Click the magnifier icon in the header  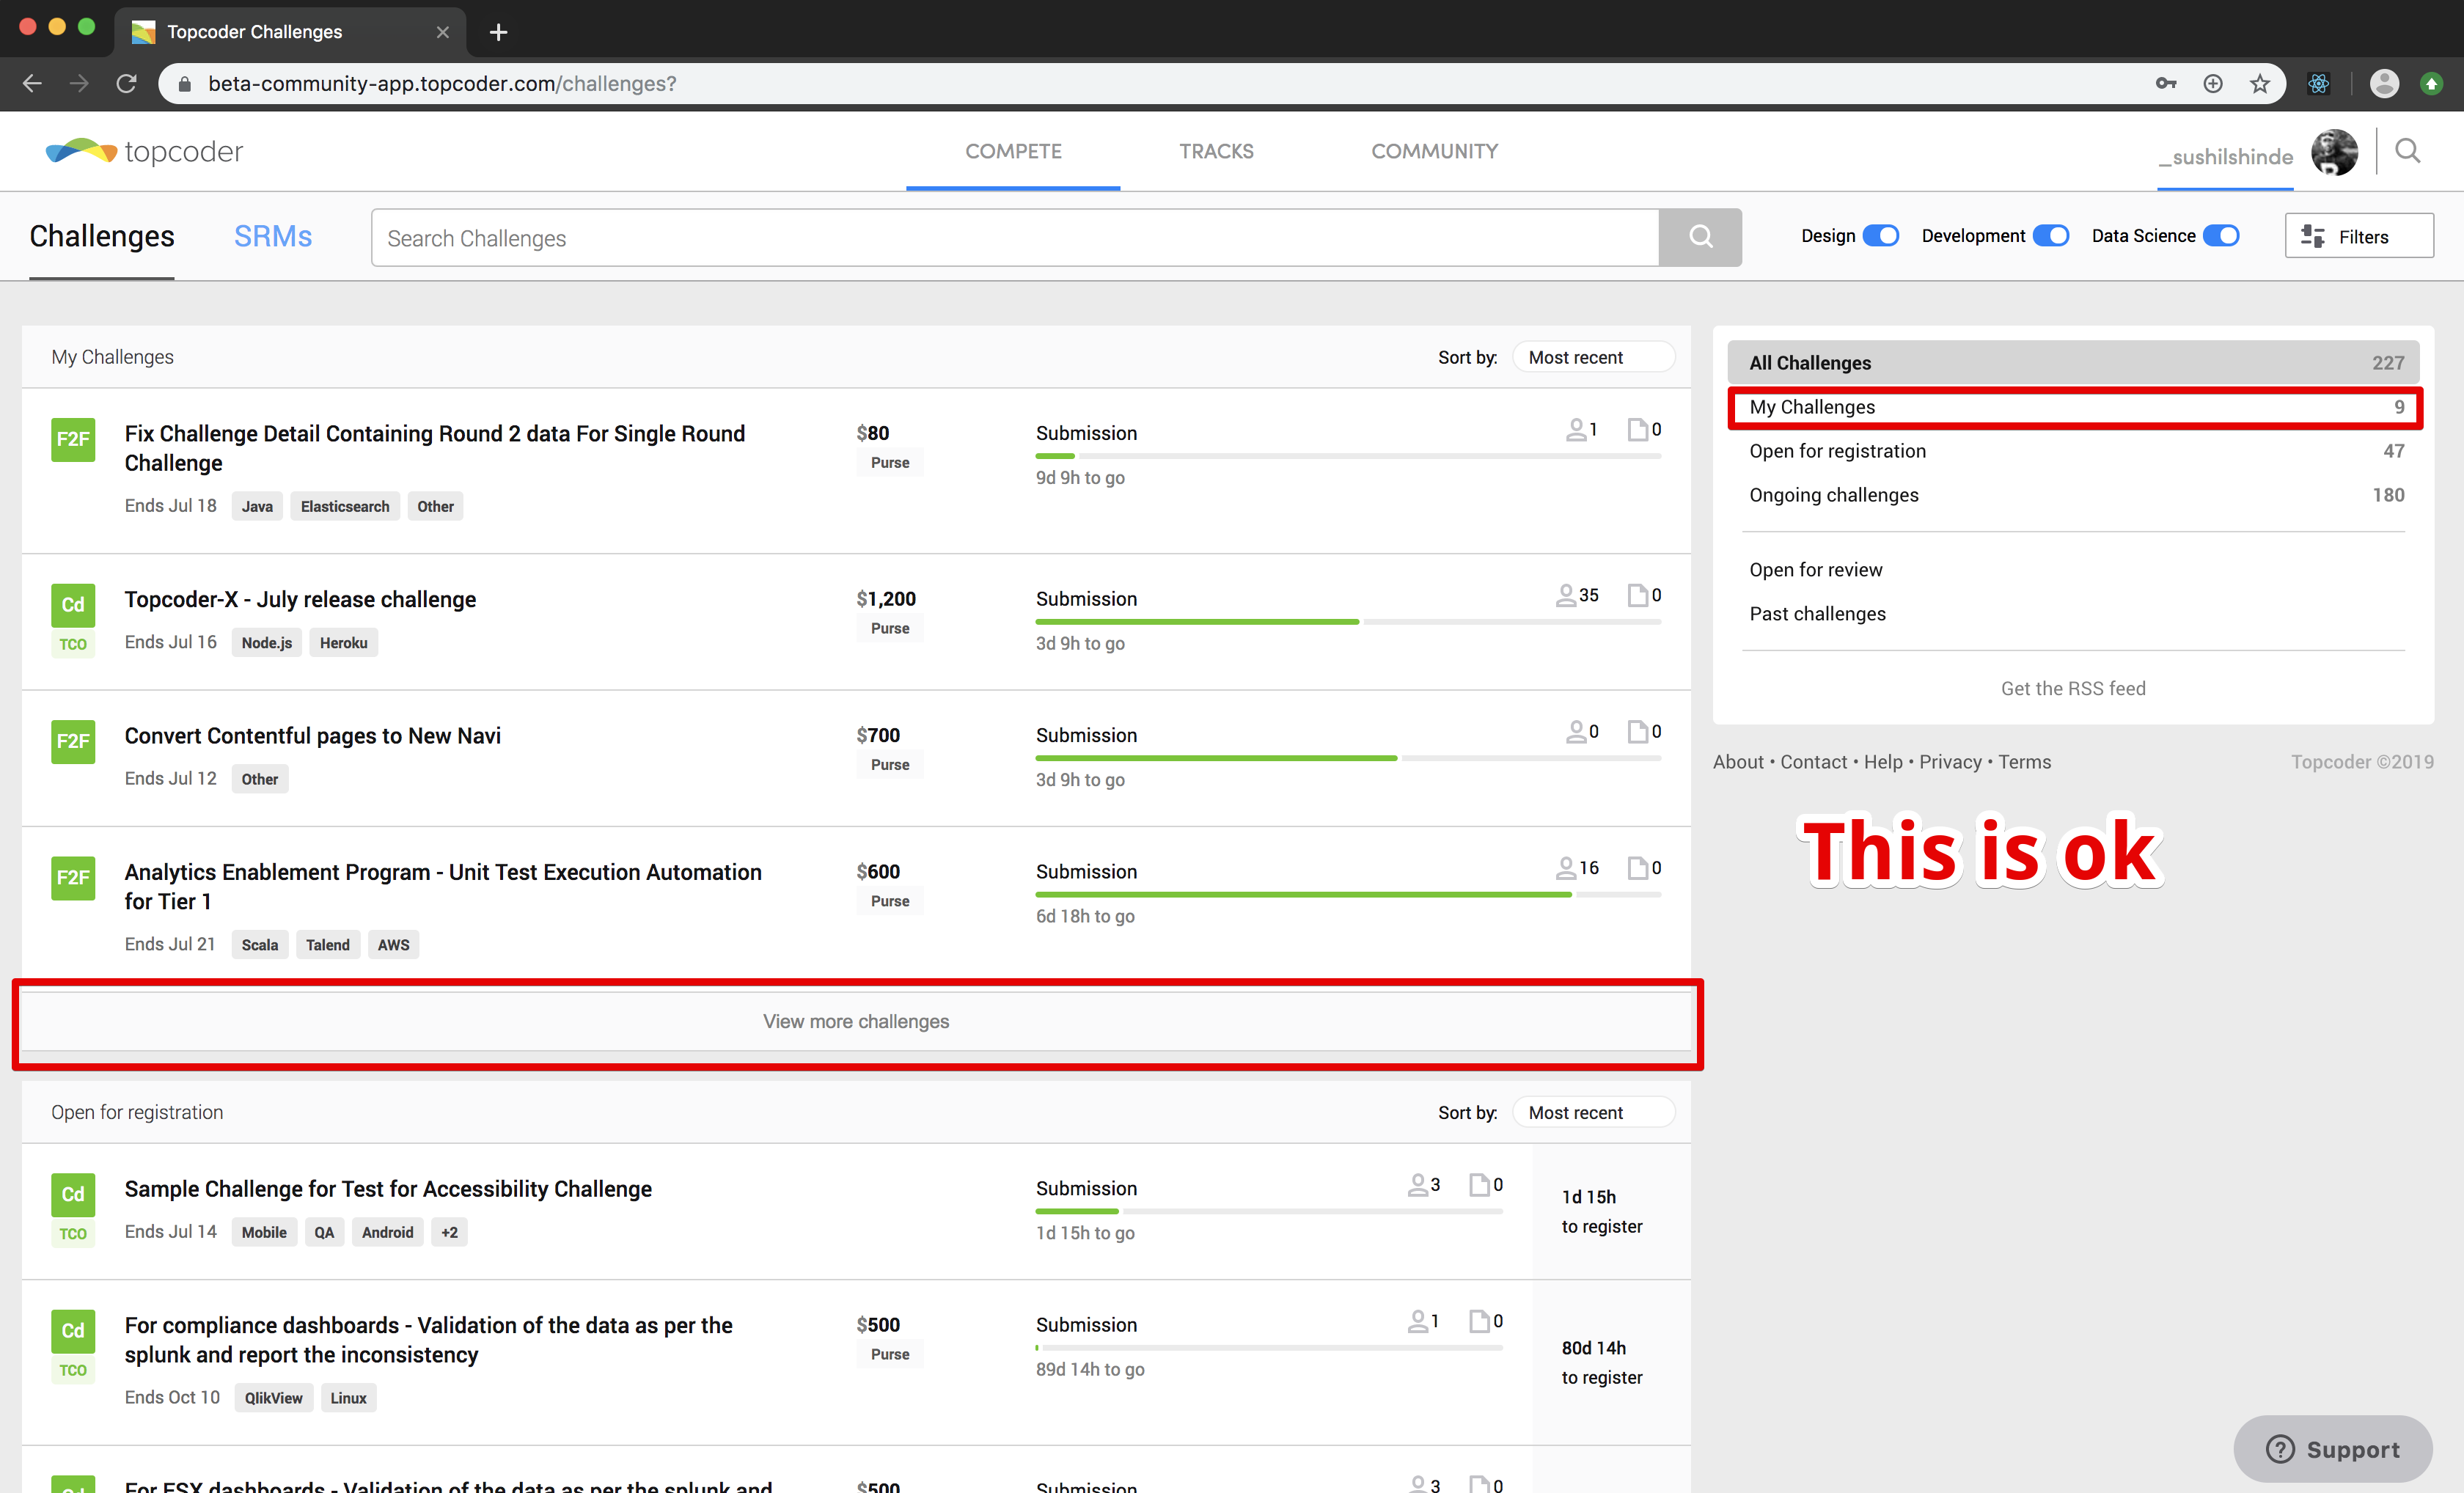pos(2407,151)
